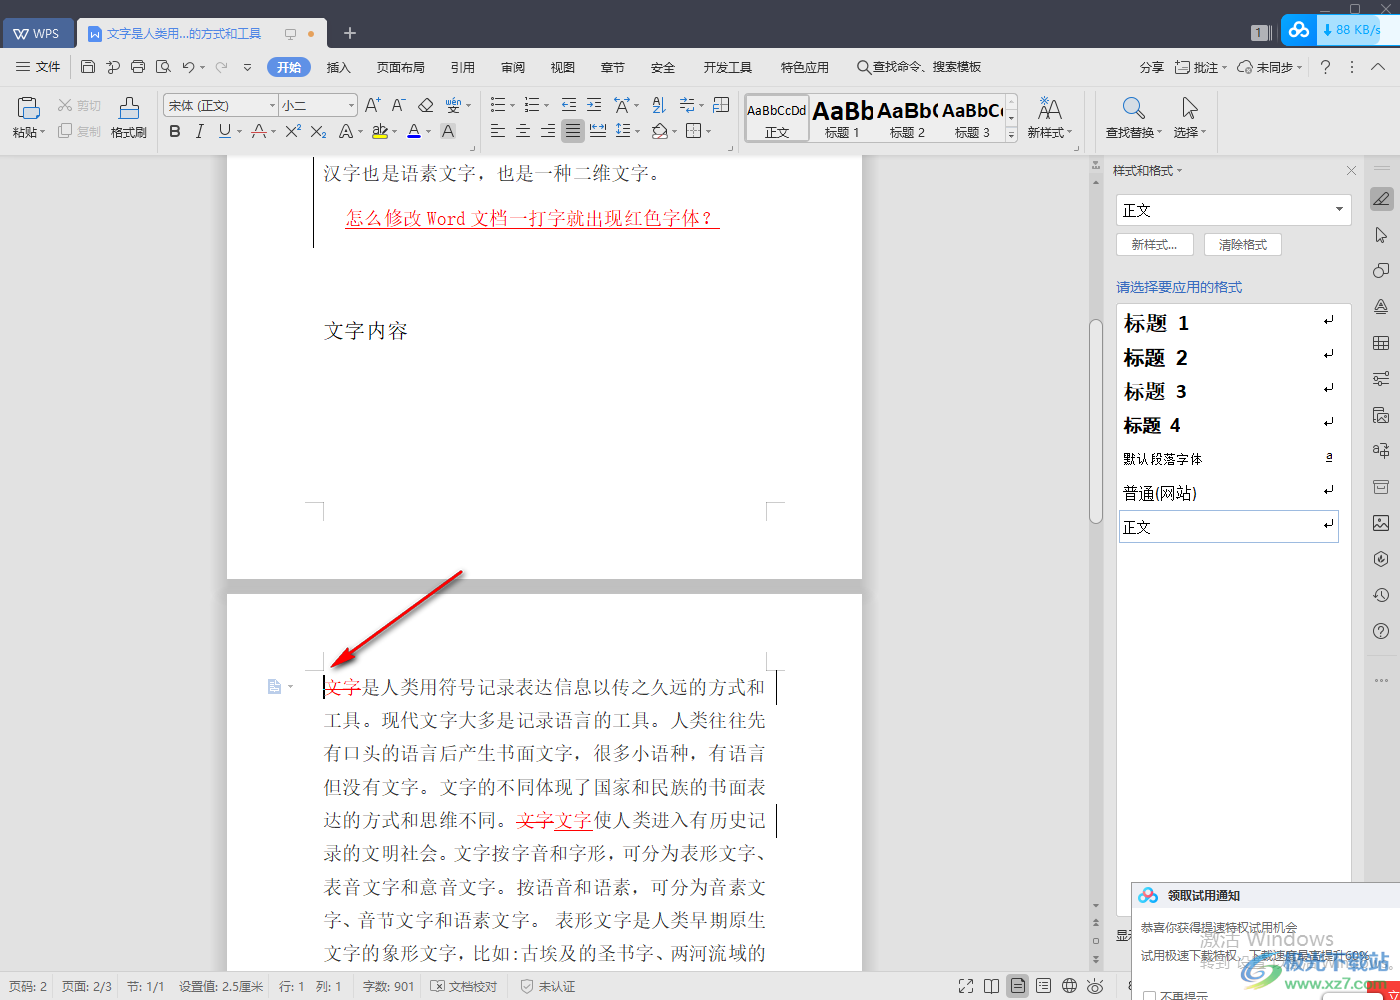Click the 批注 button

pos(1200,67)
